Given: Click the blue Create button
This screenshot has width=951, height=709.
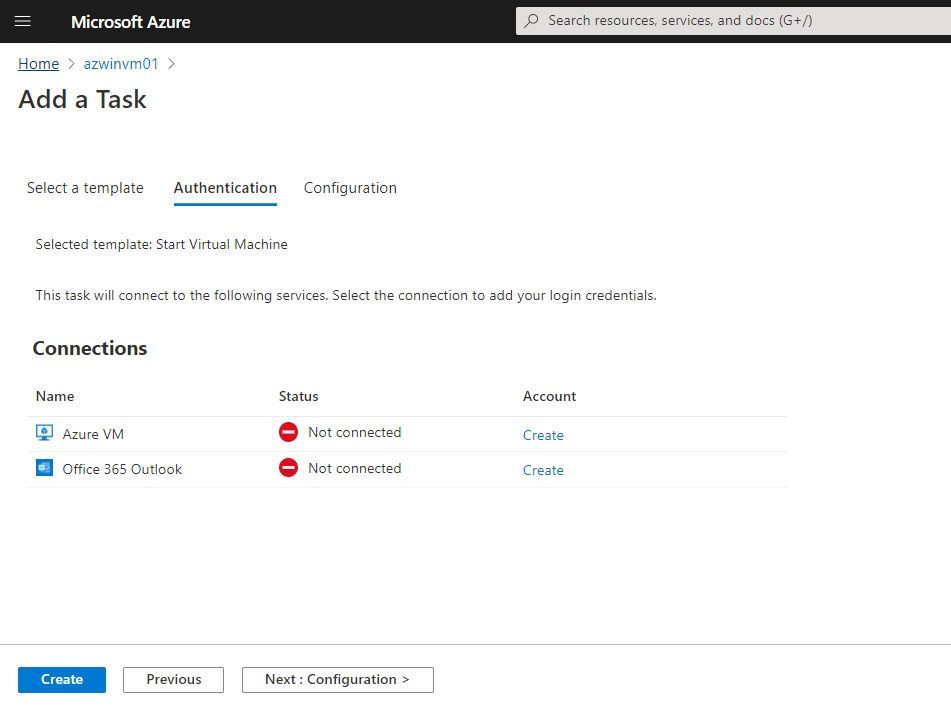Looking at the screenshot, I should click(62, 679).
